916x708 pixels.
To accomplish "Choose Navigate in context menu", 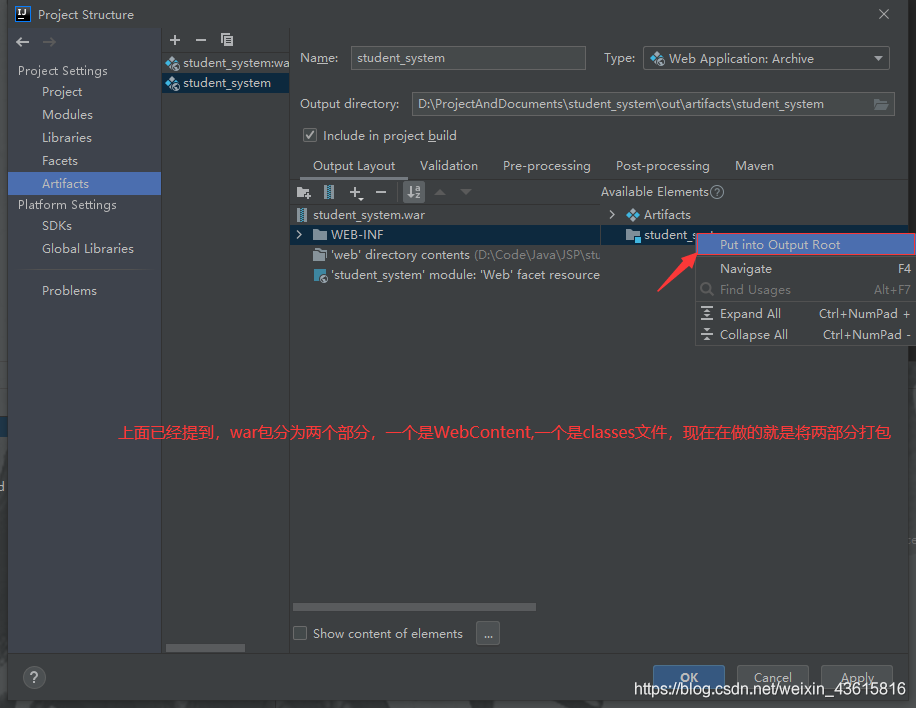I will click(x=806, y=269).
